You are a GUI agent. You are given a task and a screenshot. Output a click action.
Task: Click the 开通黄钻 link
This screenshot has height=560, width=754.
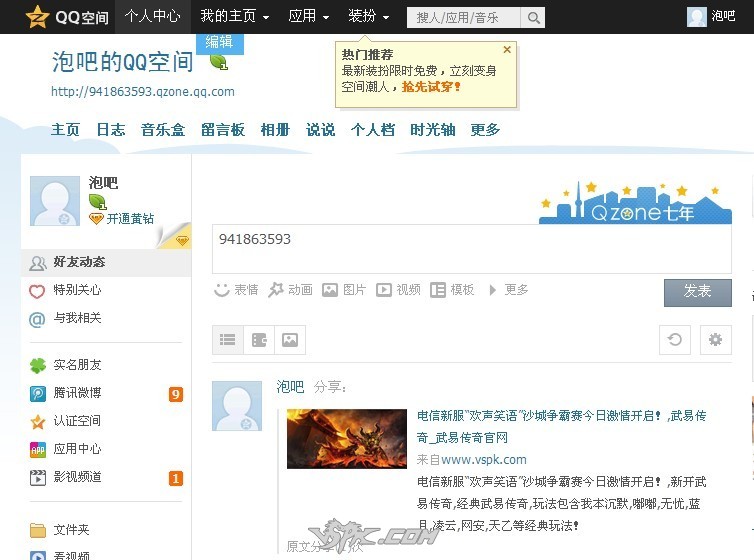130,219
